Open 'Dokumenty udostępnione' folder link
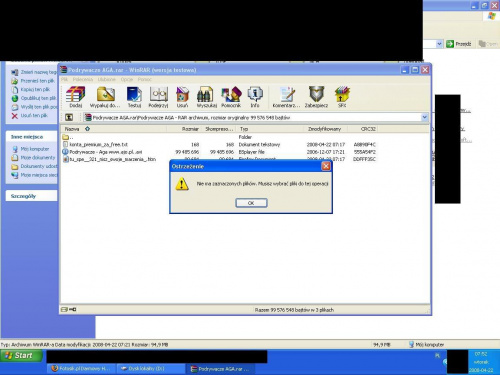 point(34,166)
